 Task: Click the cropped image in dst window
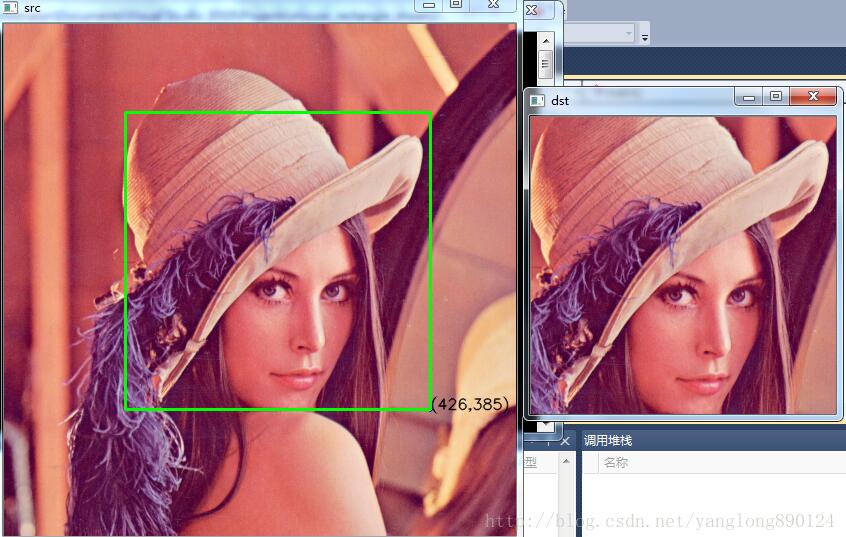click(682, 264)
